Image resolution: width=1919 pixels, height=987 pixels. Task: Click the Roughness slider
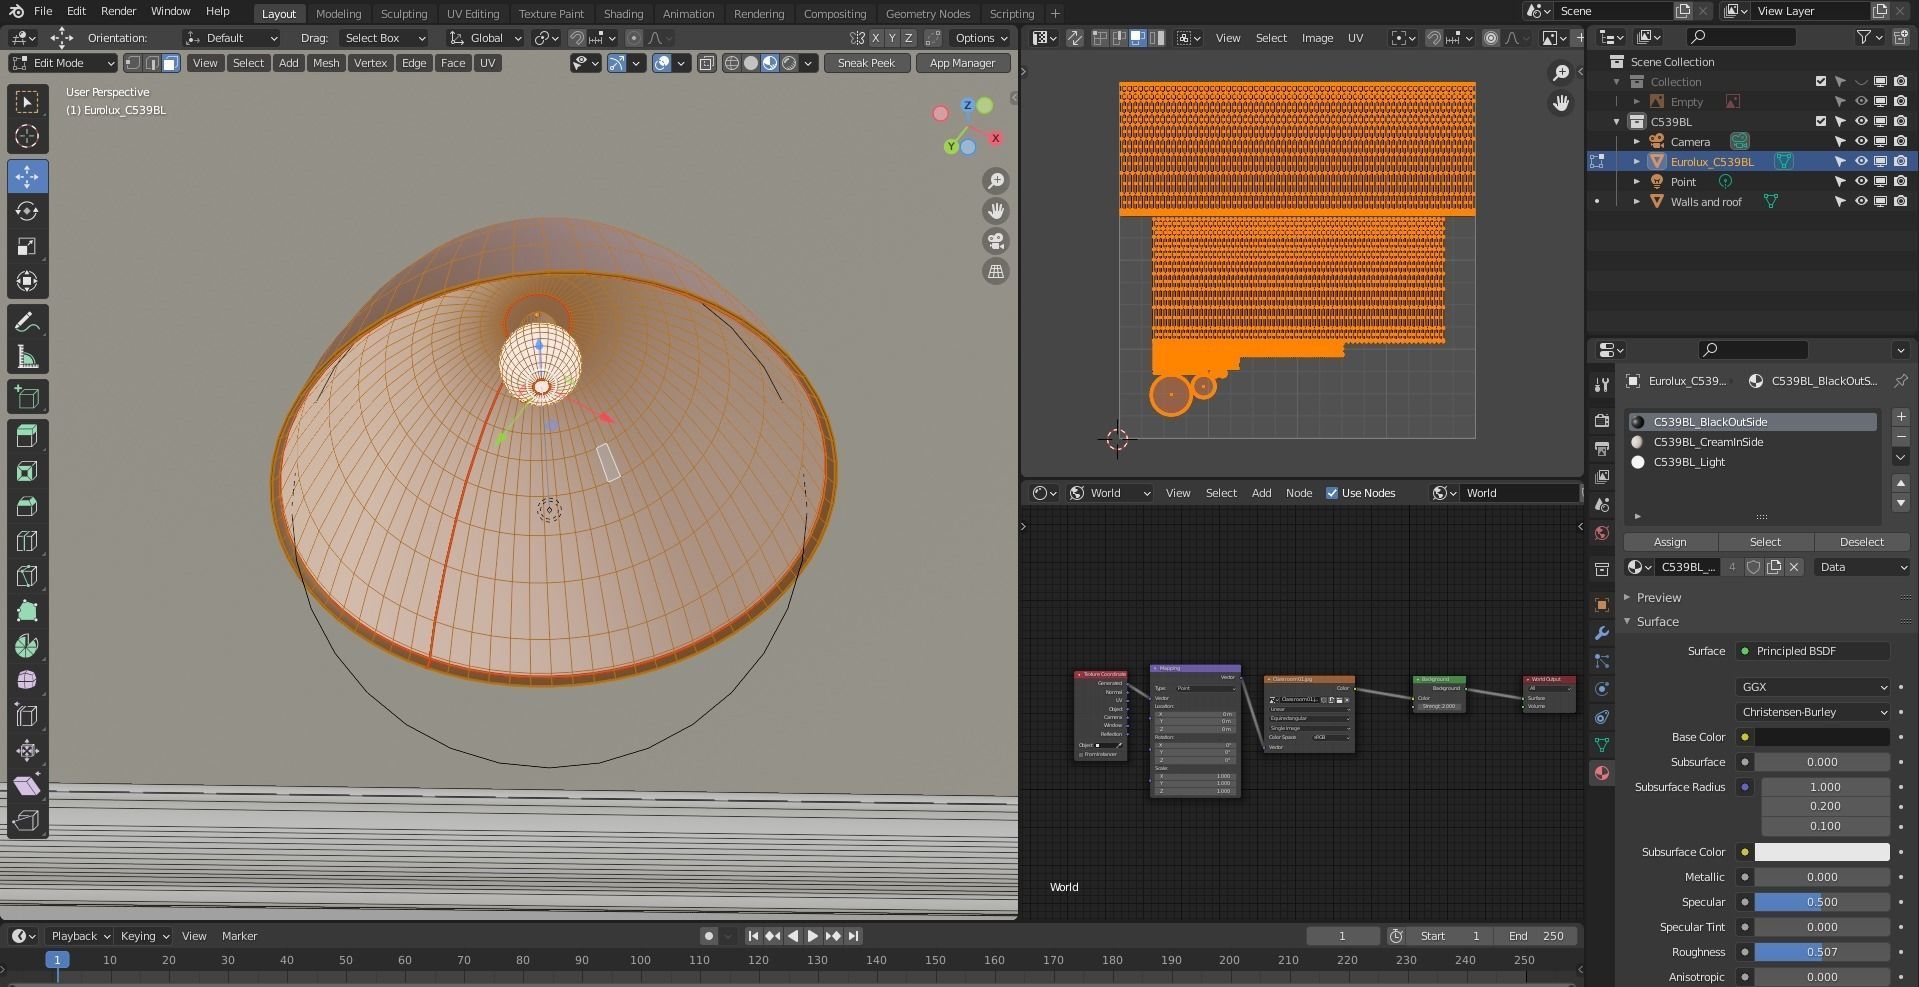pyautogui.click(x=1821, y=952)
